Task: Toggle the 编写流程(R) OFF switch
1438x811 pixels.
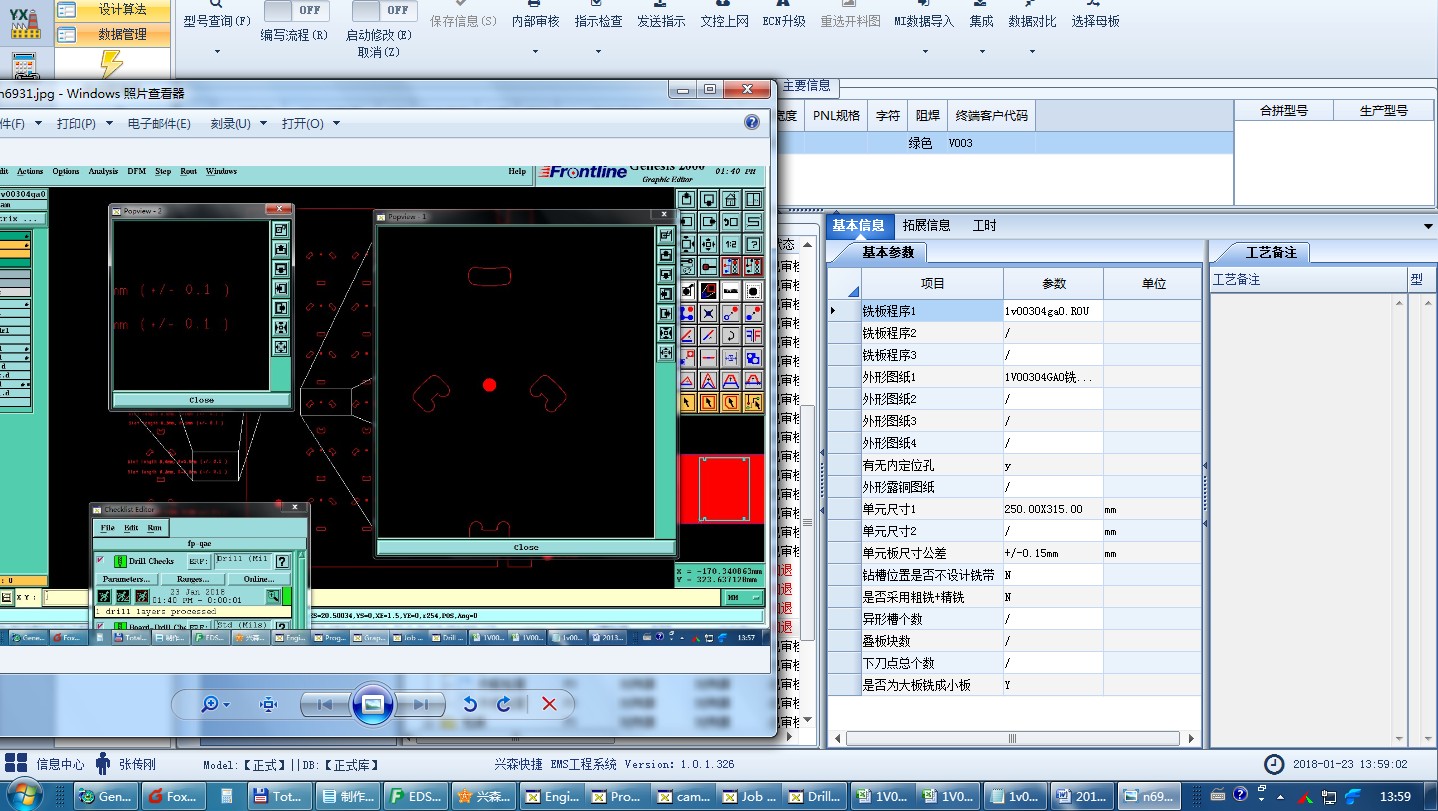Action: click(295, 10)
